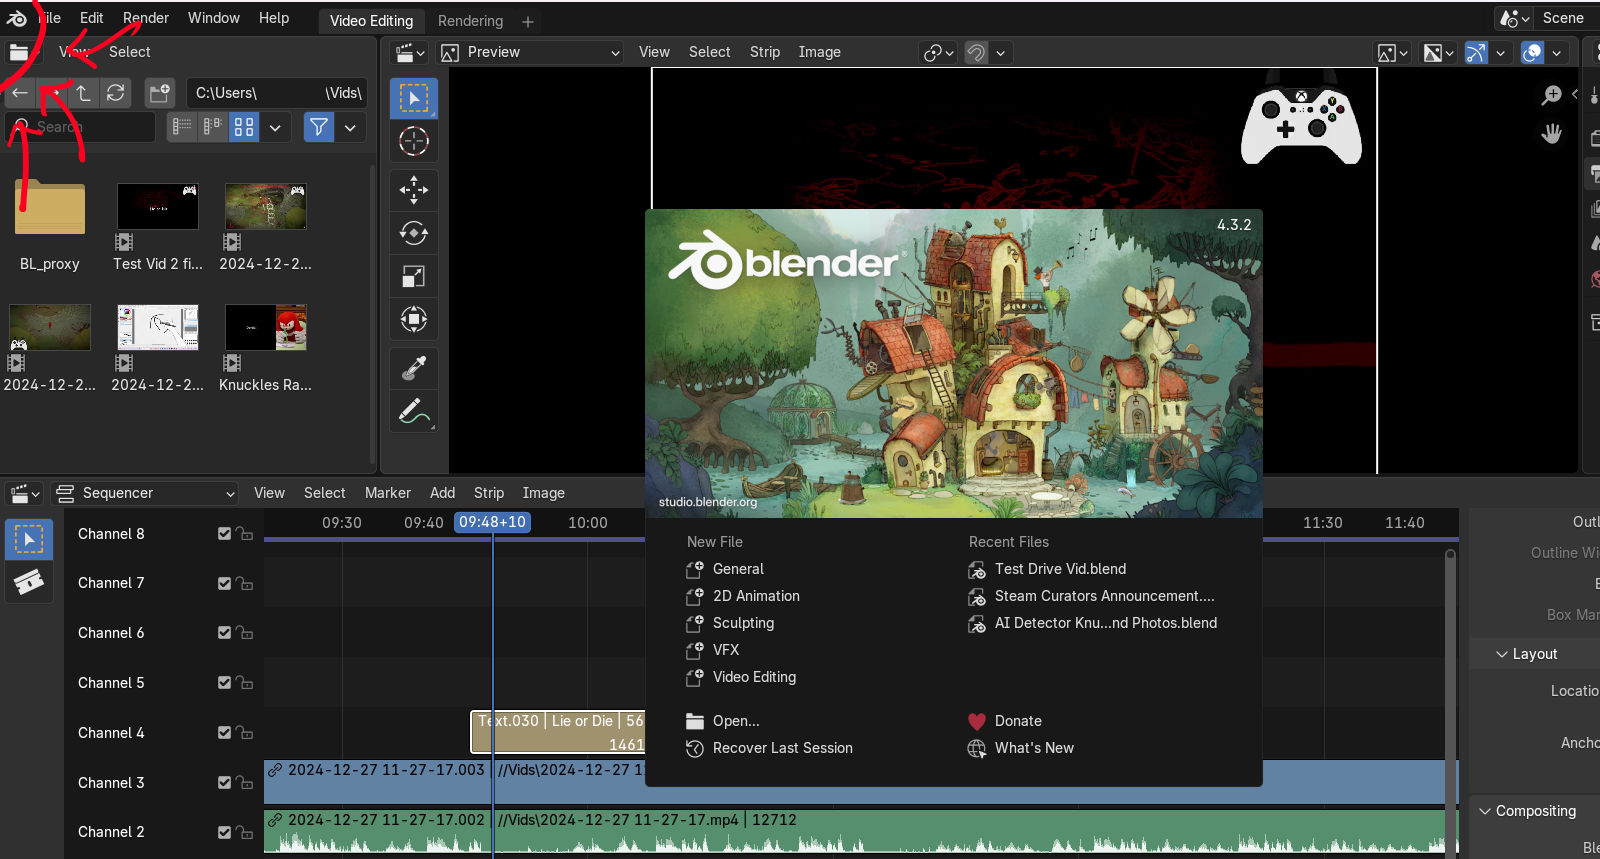Uncheck the Channel 8 mute checkbox

pyautogui.click(x=225, y=534)
